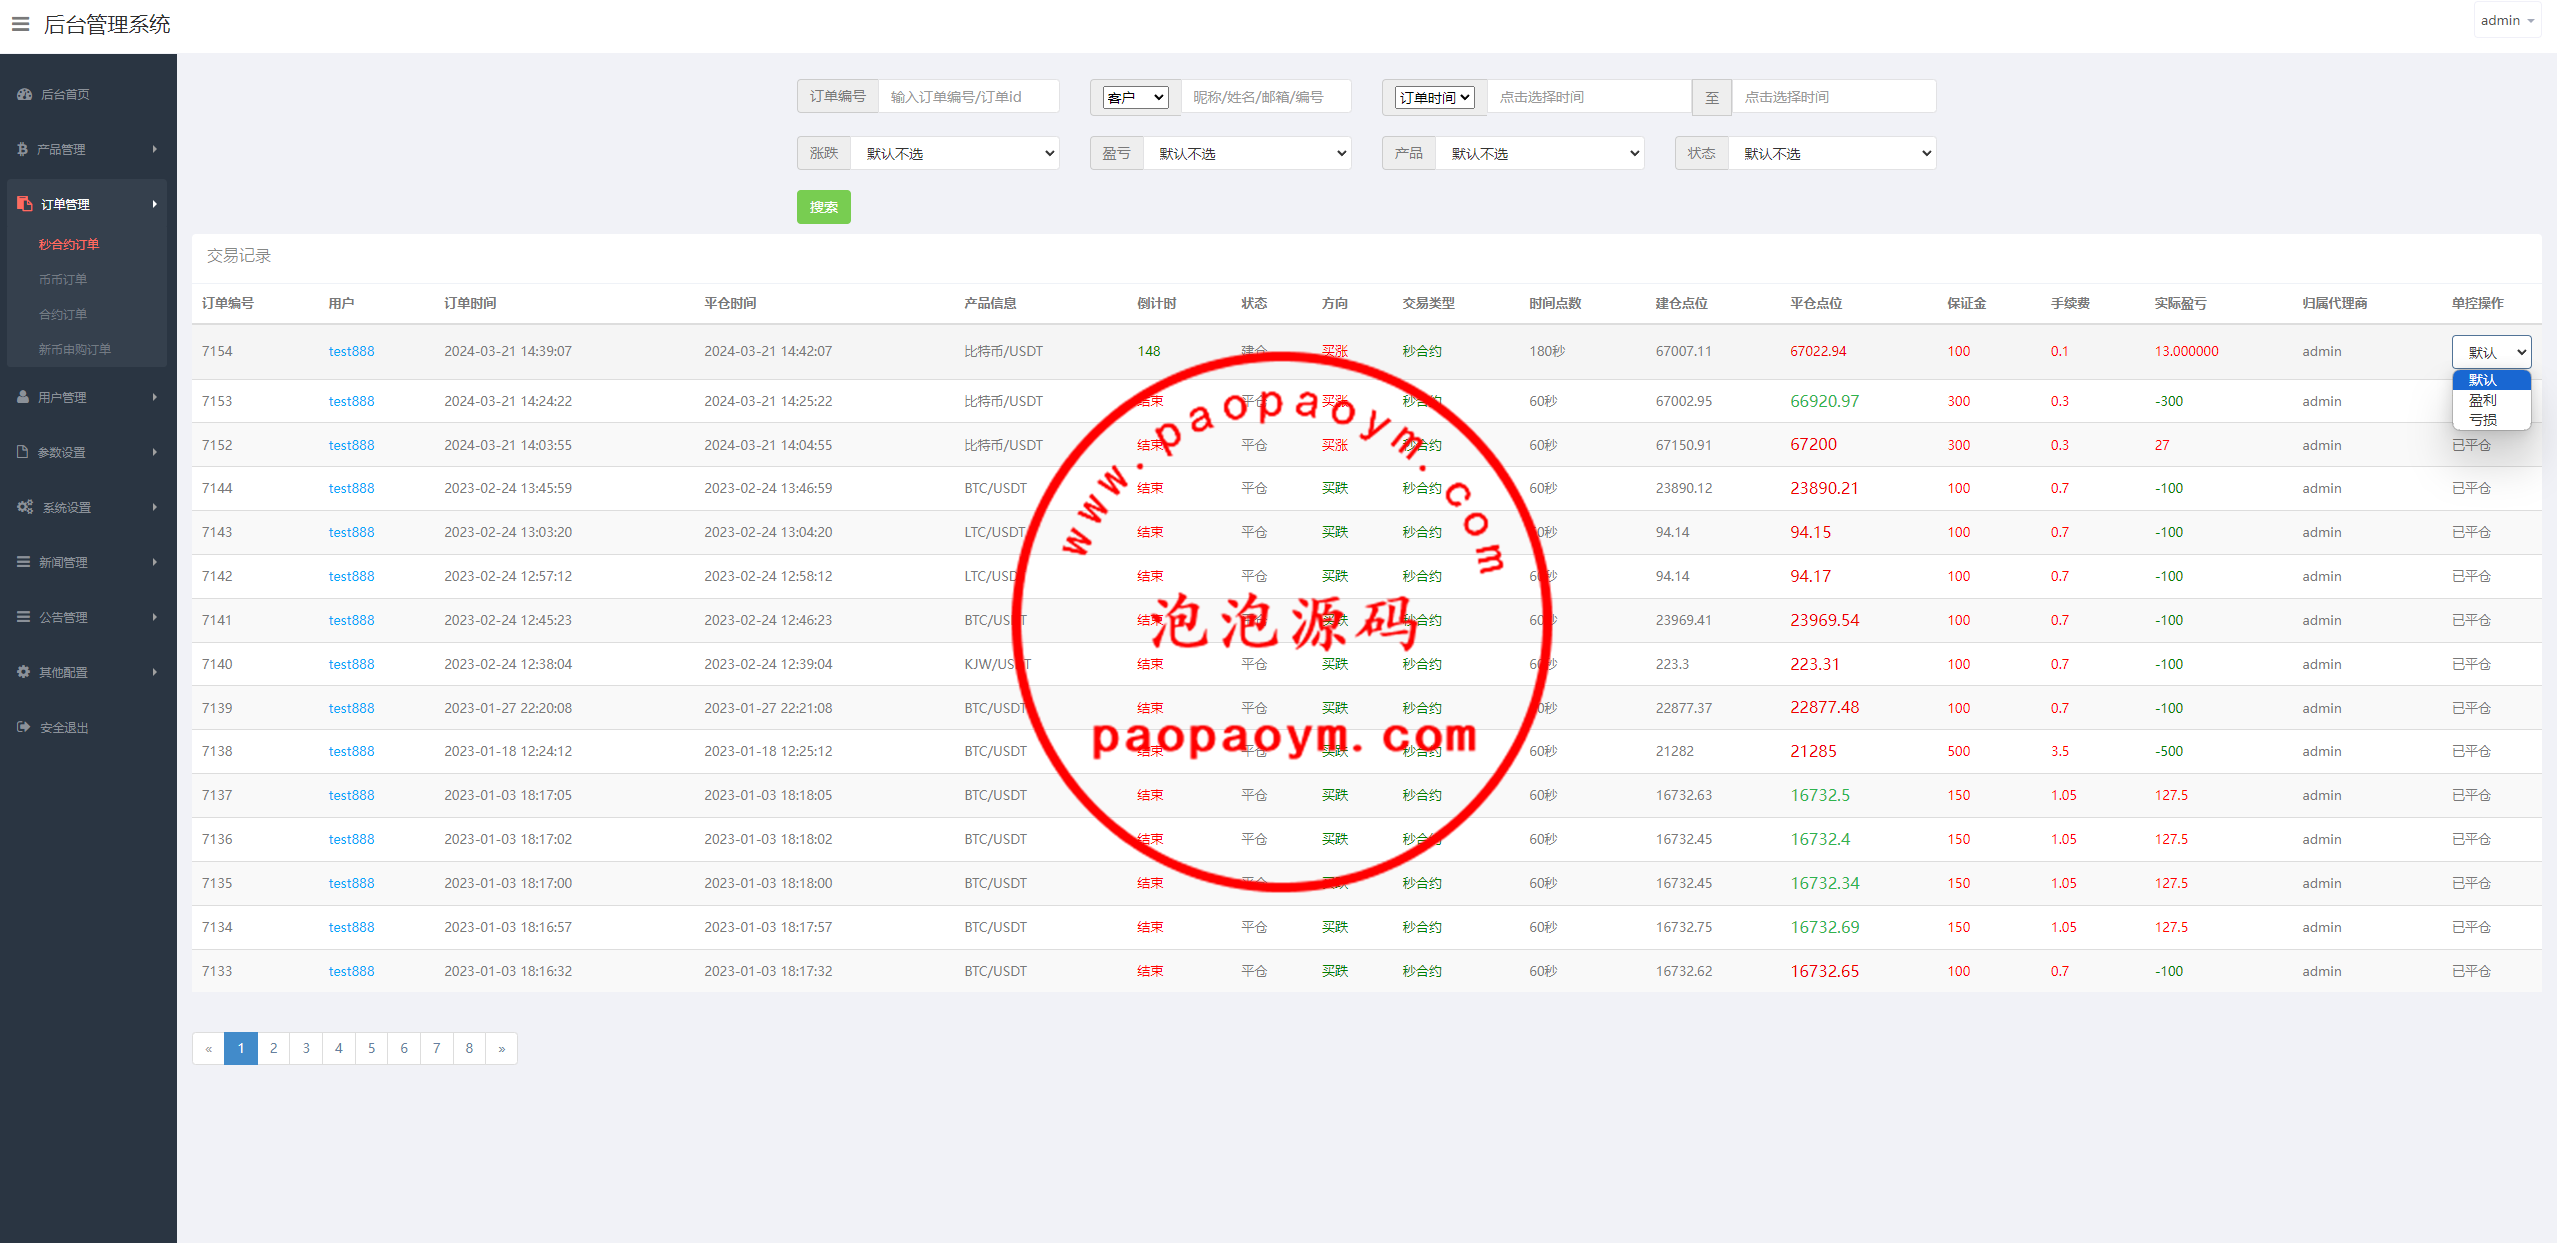Click the dashboard icon beside 后台首页
The width and height of the screenshot is (2557, 1243).
tap(25, 94)
